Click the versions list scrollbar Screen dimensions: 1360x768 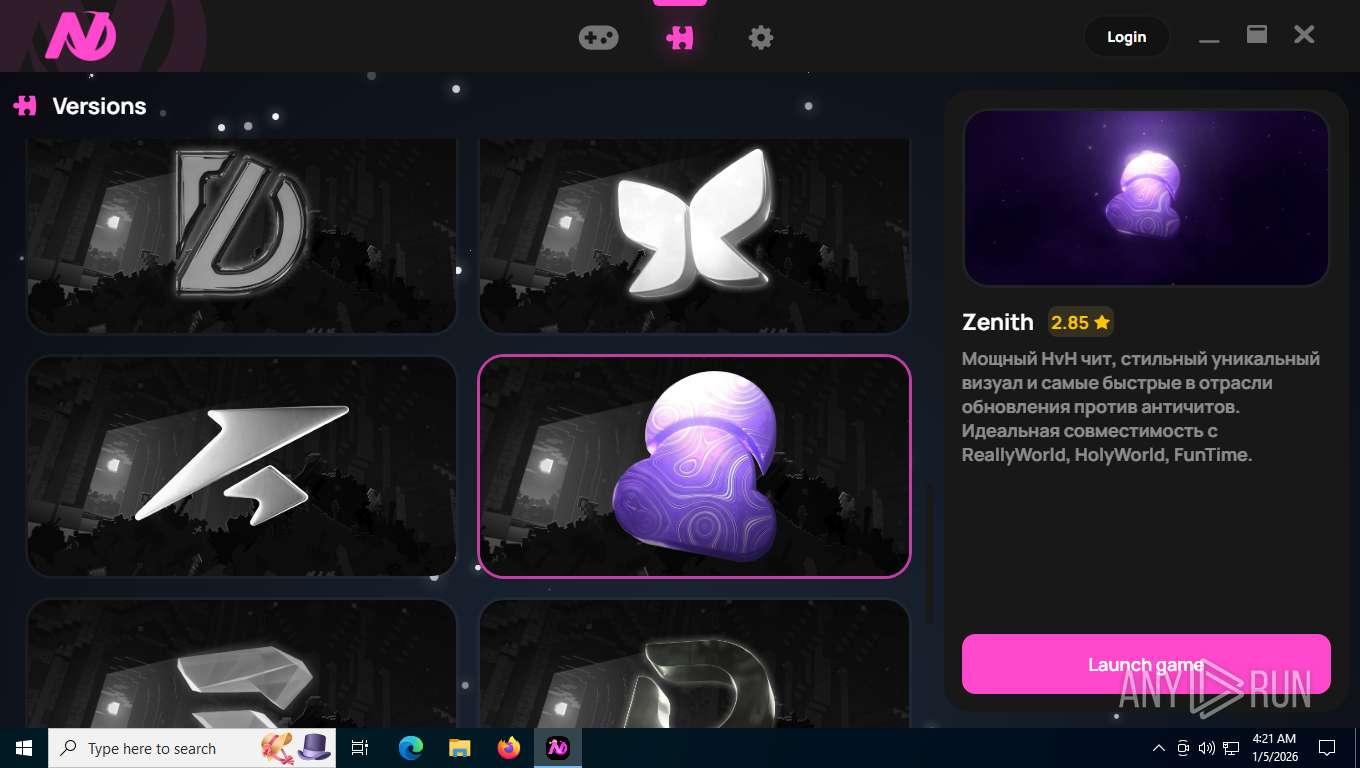(x=929, y=555)
